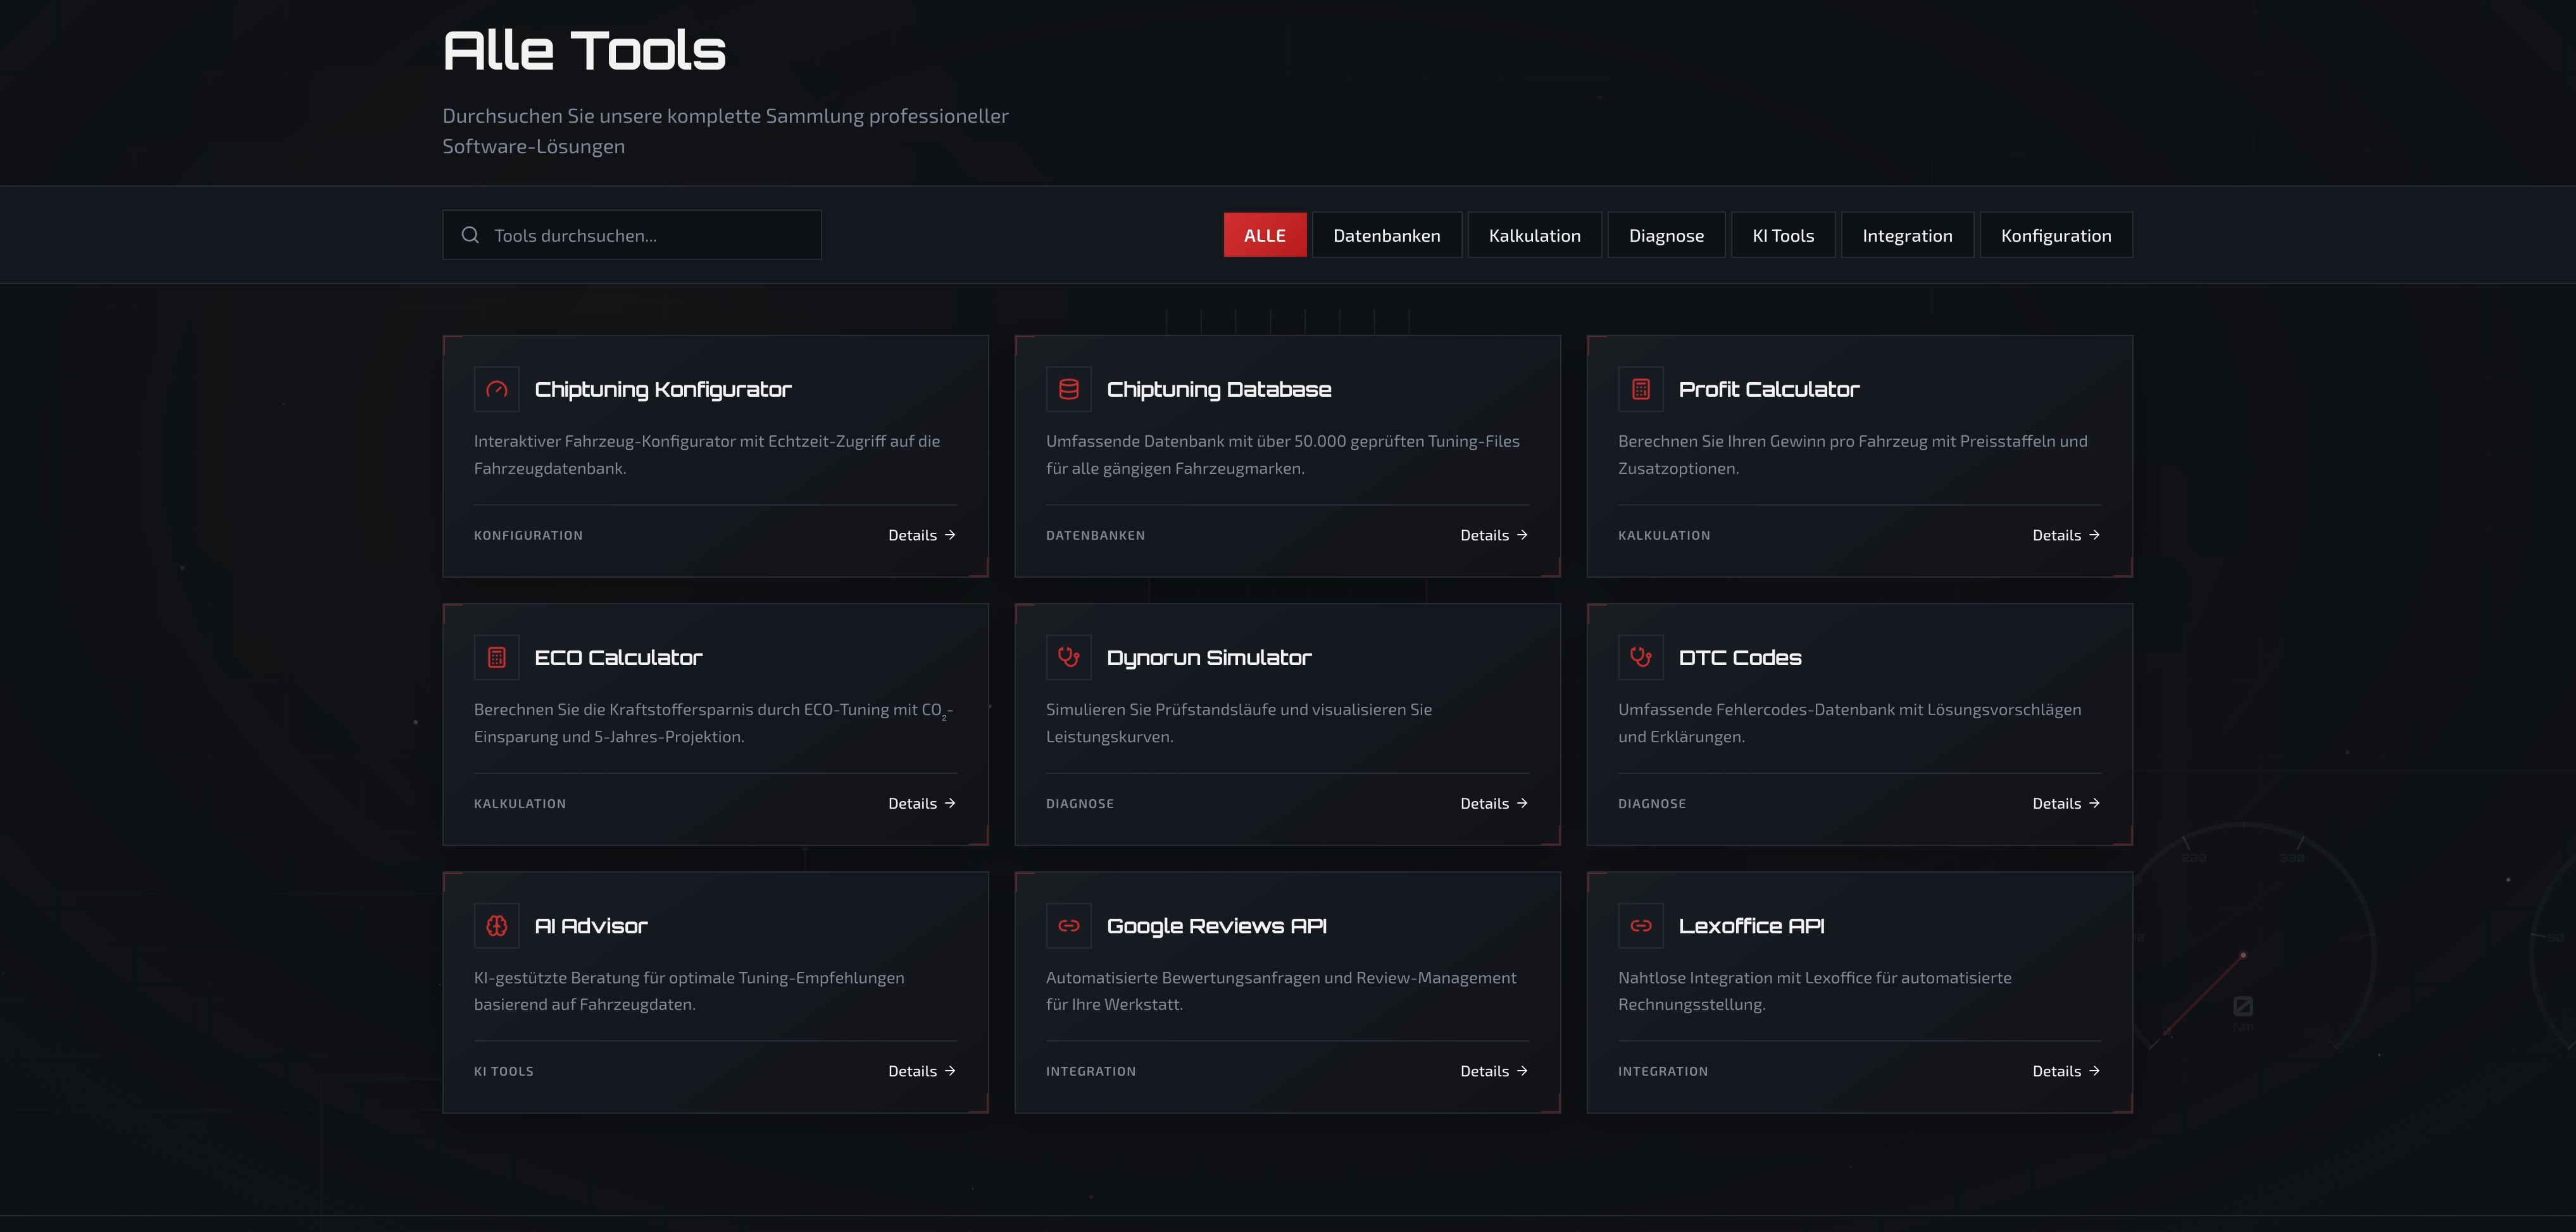Click the DATENBANKEN category label
The height and width of the screenshot is (1232, 2576).
click(x=1096, y=535)
